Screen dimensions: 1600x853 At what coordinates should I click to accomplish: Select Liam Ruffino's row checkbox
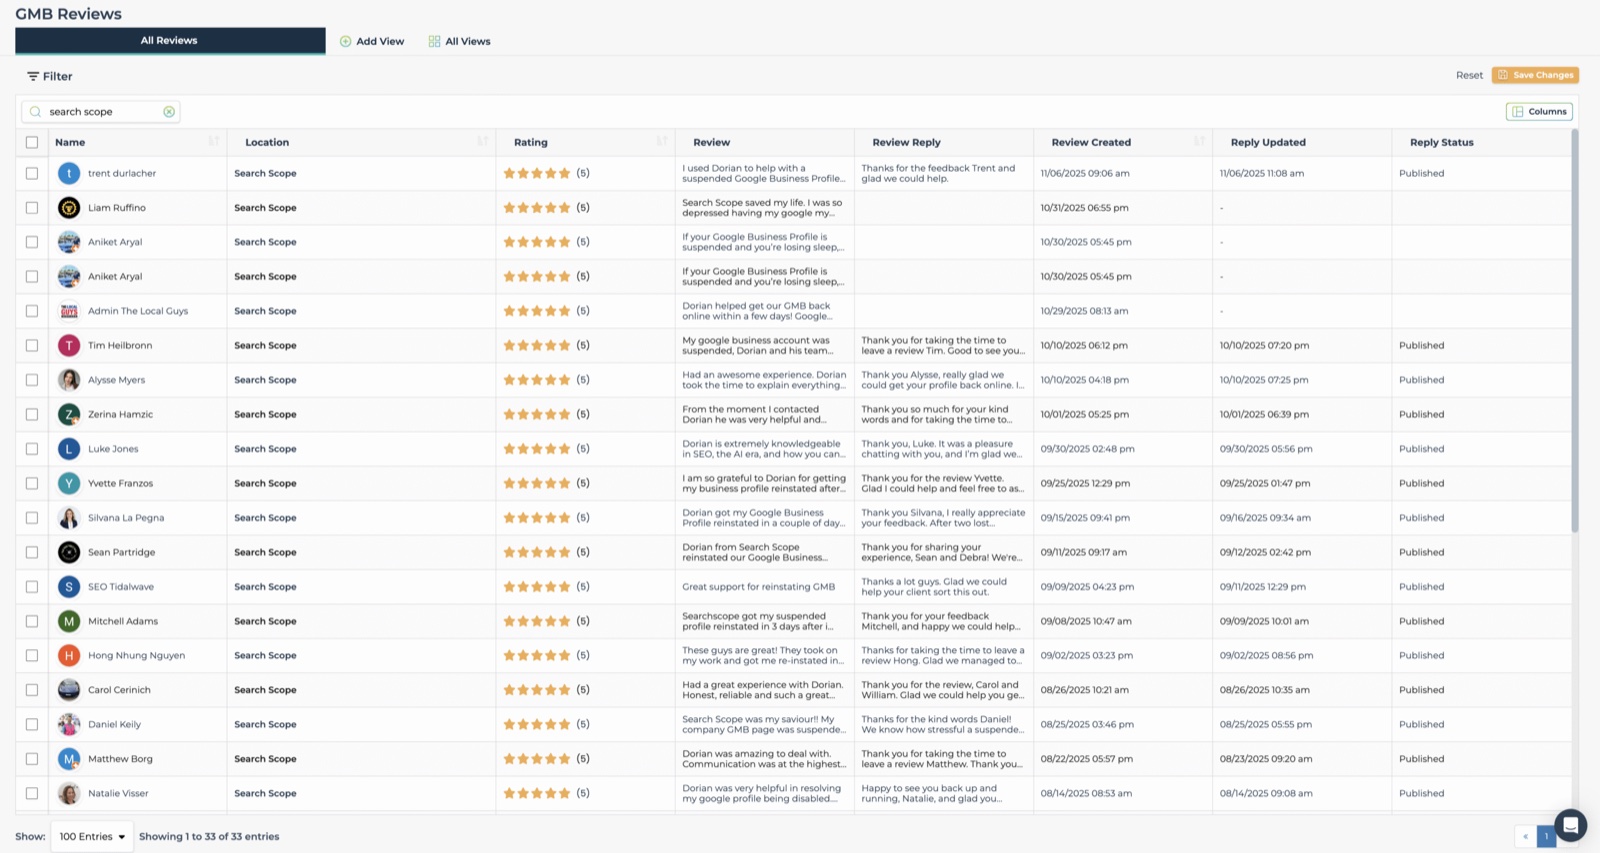click(x=32, y=208)
